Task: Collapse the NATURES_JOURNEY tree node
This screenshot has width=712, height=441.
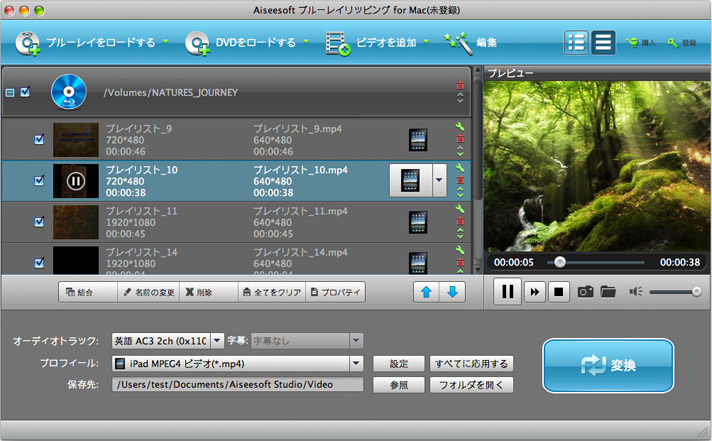Action: point(10,93)
